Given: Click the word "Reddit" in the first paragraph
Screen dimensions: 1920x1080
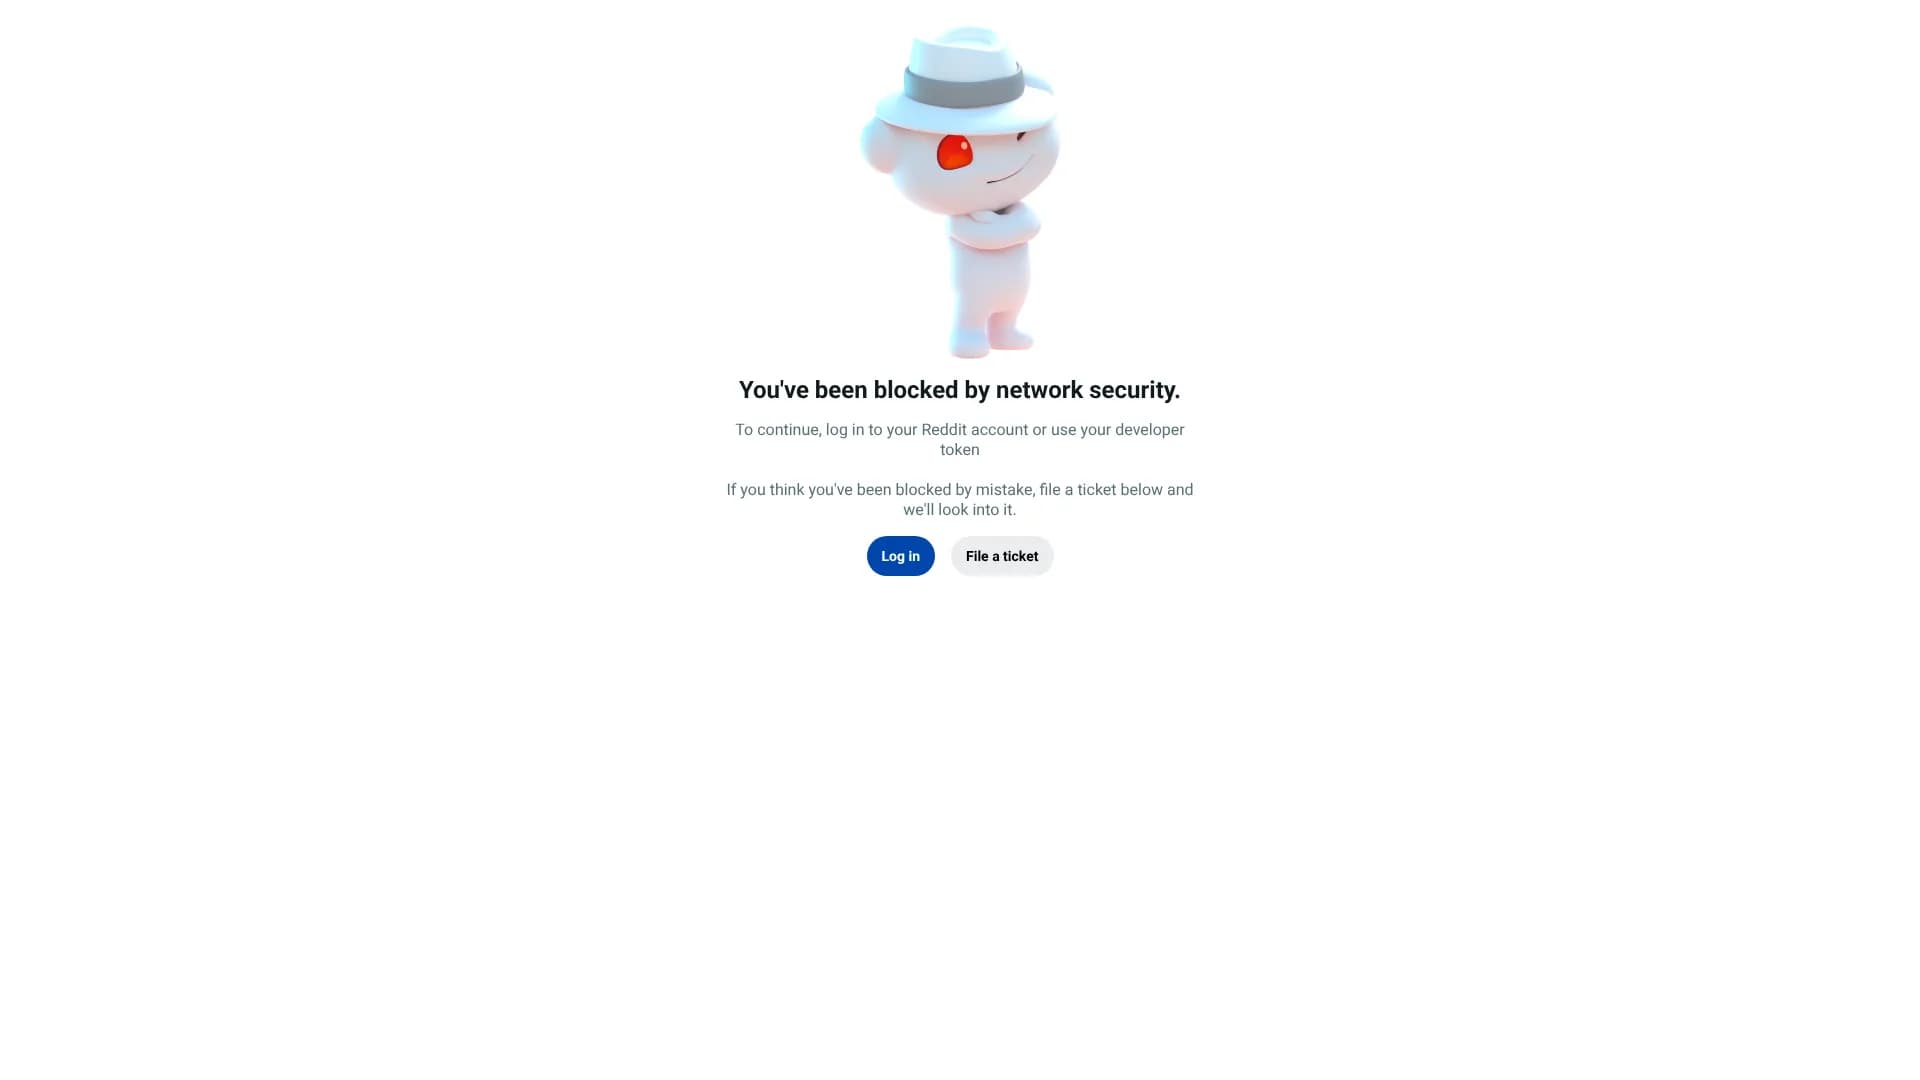Looking at the screenshot, I should (944, 430).
